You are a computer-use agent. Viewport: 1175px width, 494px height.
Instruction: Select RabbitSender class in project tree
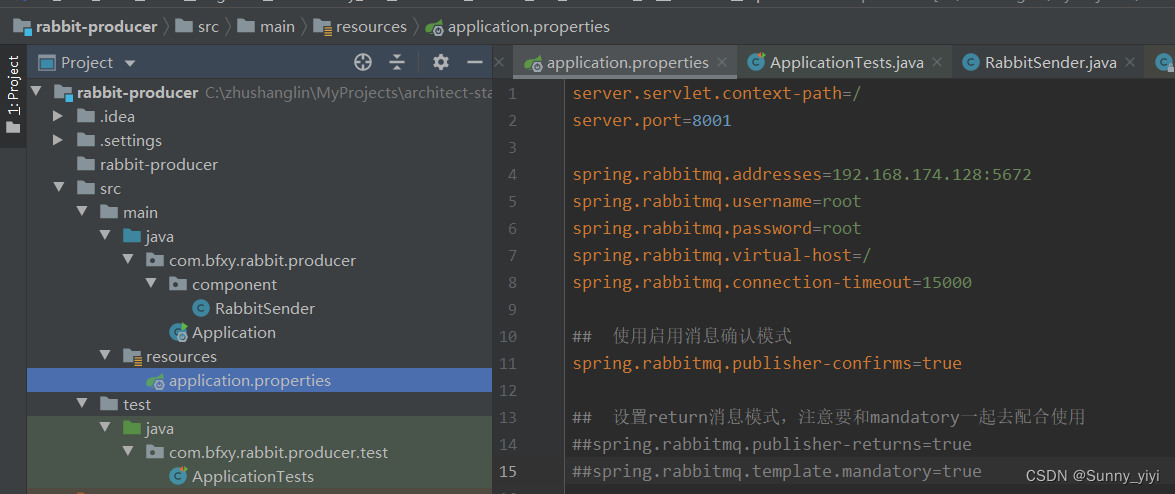coord(265,308)
